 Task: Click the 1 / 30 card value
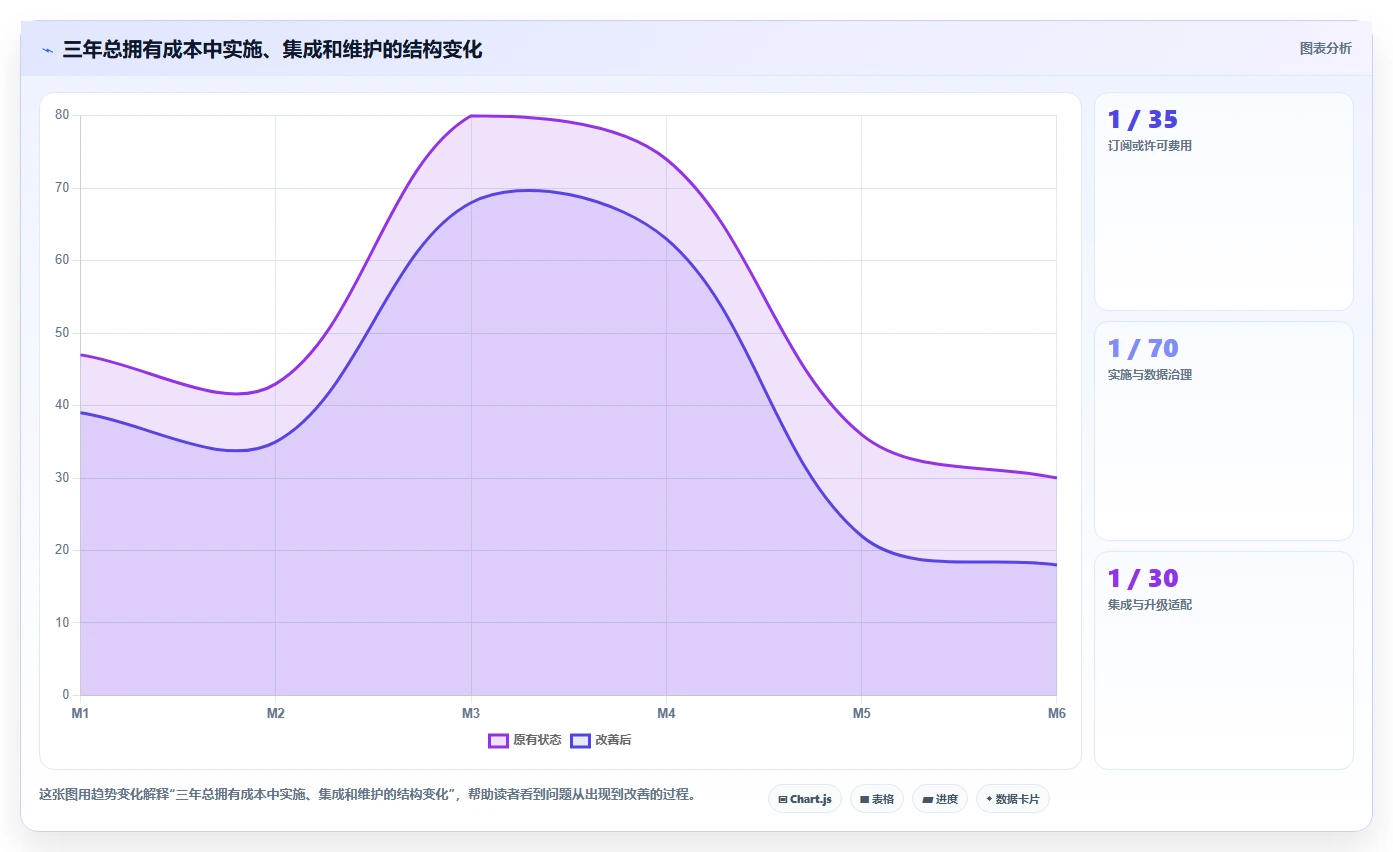(x=1143, y=578)
